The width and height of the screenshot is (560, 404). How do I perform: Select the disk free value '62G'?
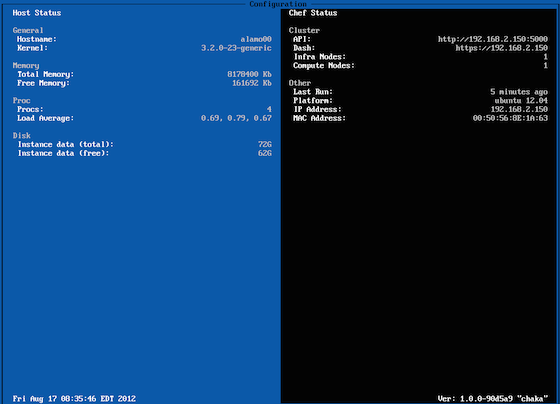click(265, 153)
